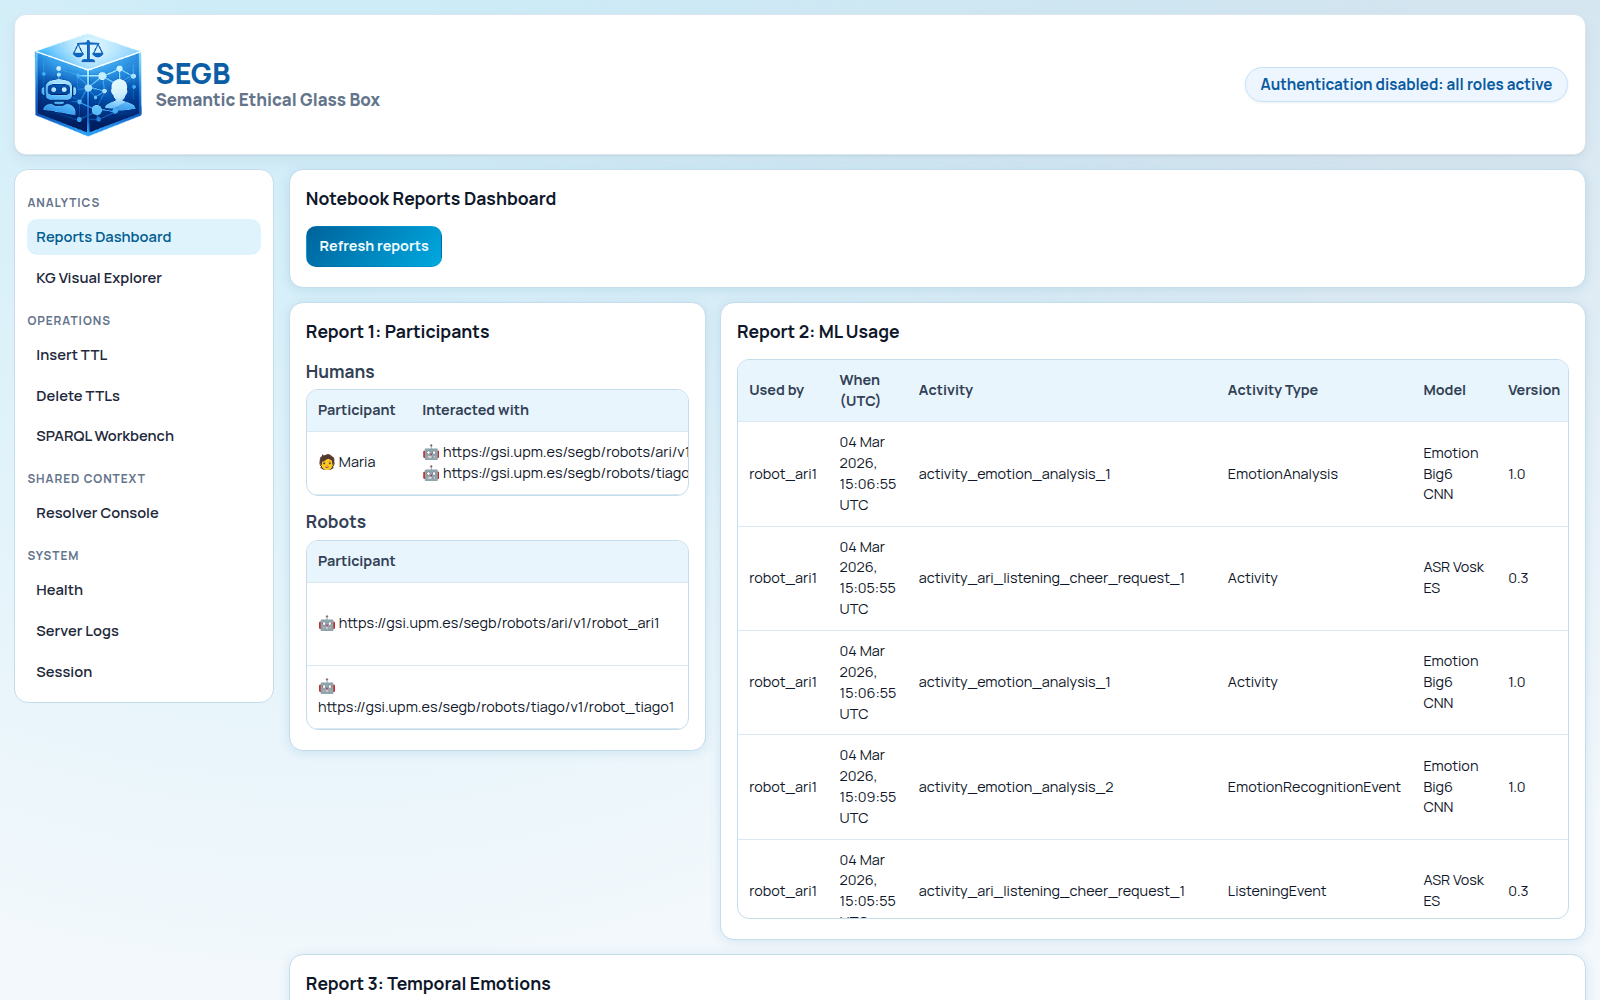Open SPARQL Workbench
The height and width of the screenshot is (1000, 1600).
(x=144, y=436)
